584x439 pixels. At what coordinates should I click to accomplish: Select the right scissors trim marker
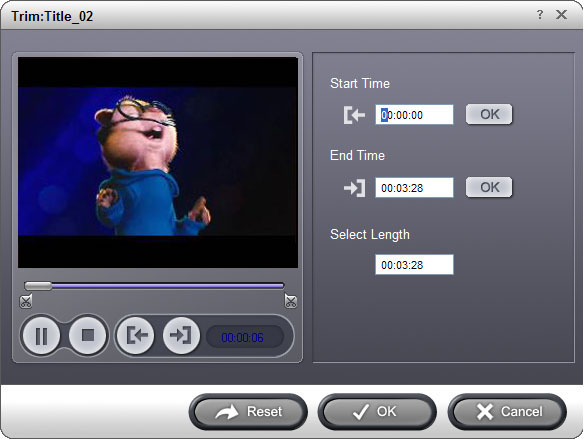[291, 301]
